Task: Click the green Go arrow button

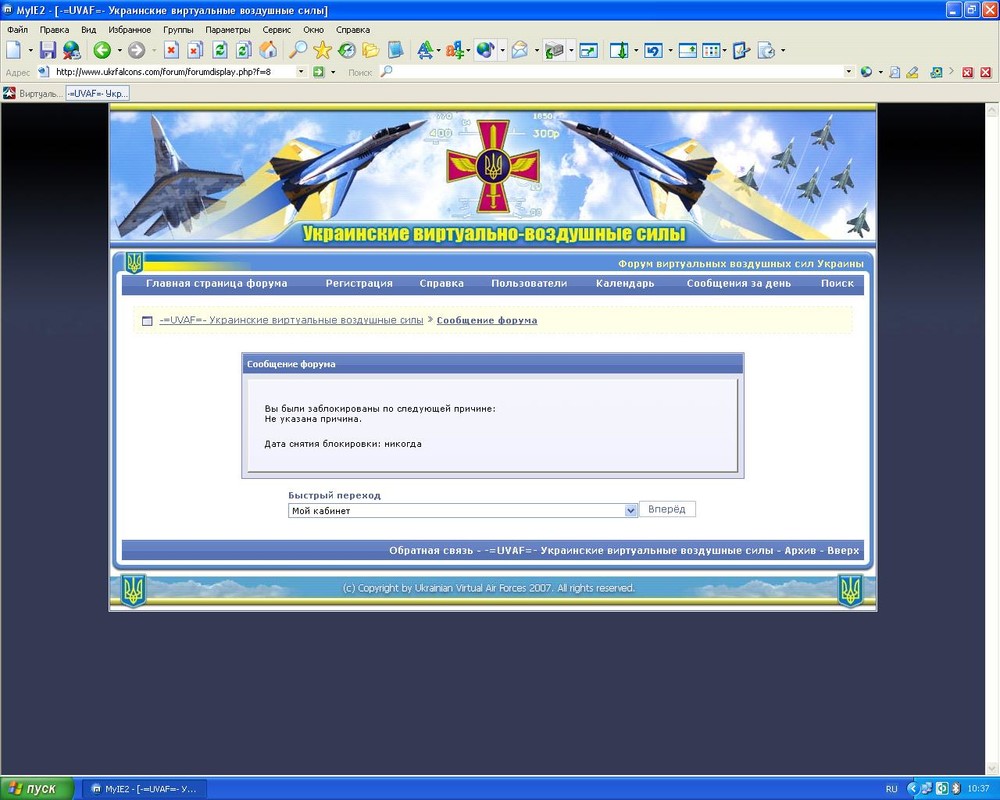Action: [319, 72]
